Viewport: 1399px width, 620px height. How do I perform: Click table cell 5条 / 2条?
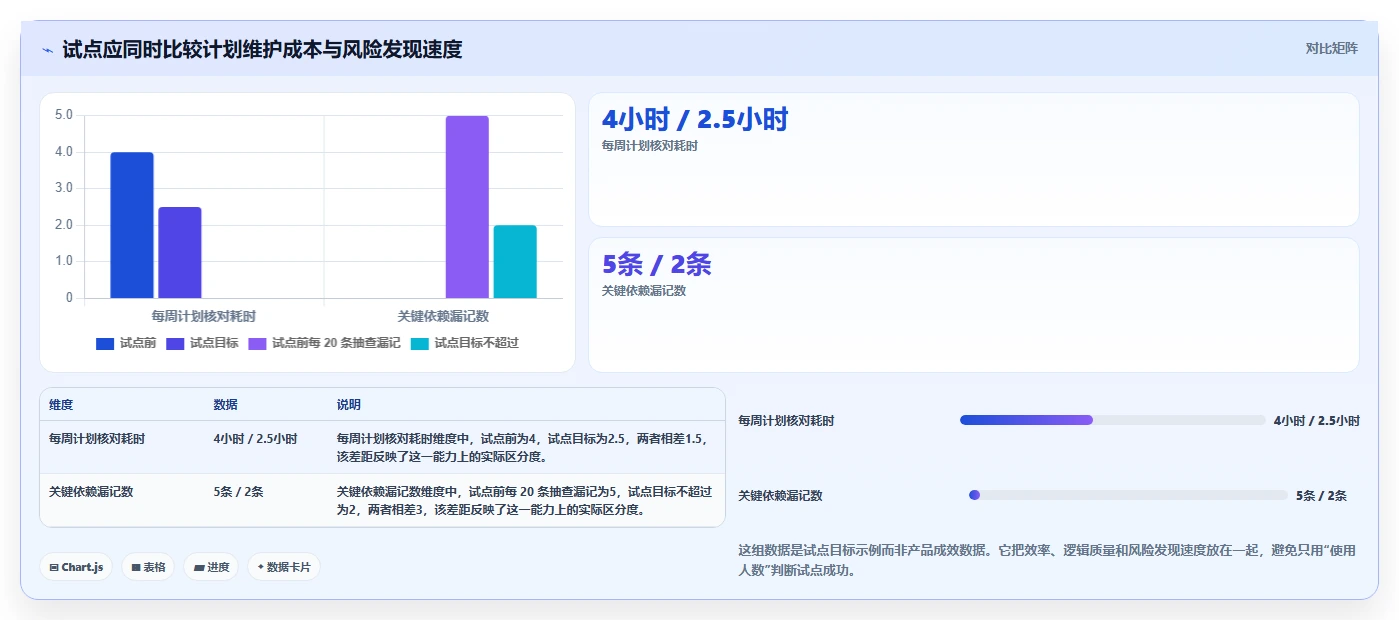click(x=238, y=492)
